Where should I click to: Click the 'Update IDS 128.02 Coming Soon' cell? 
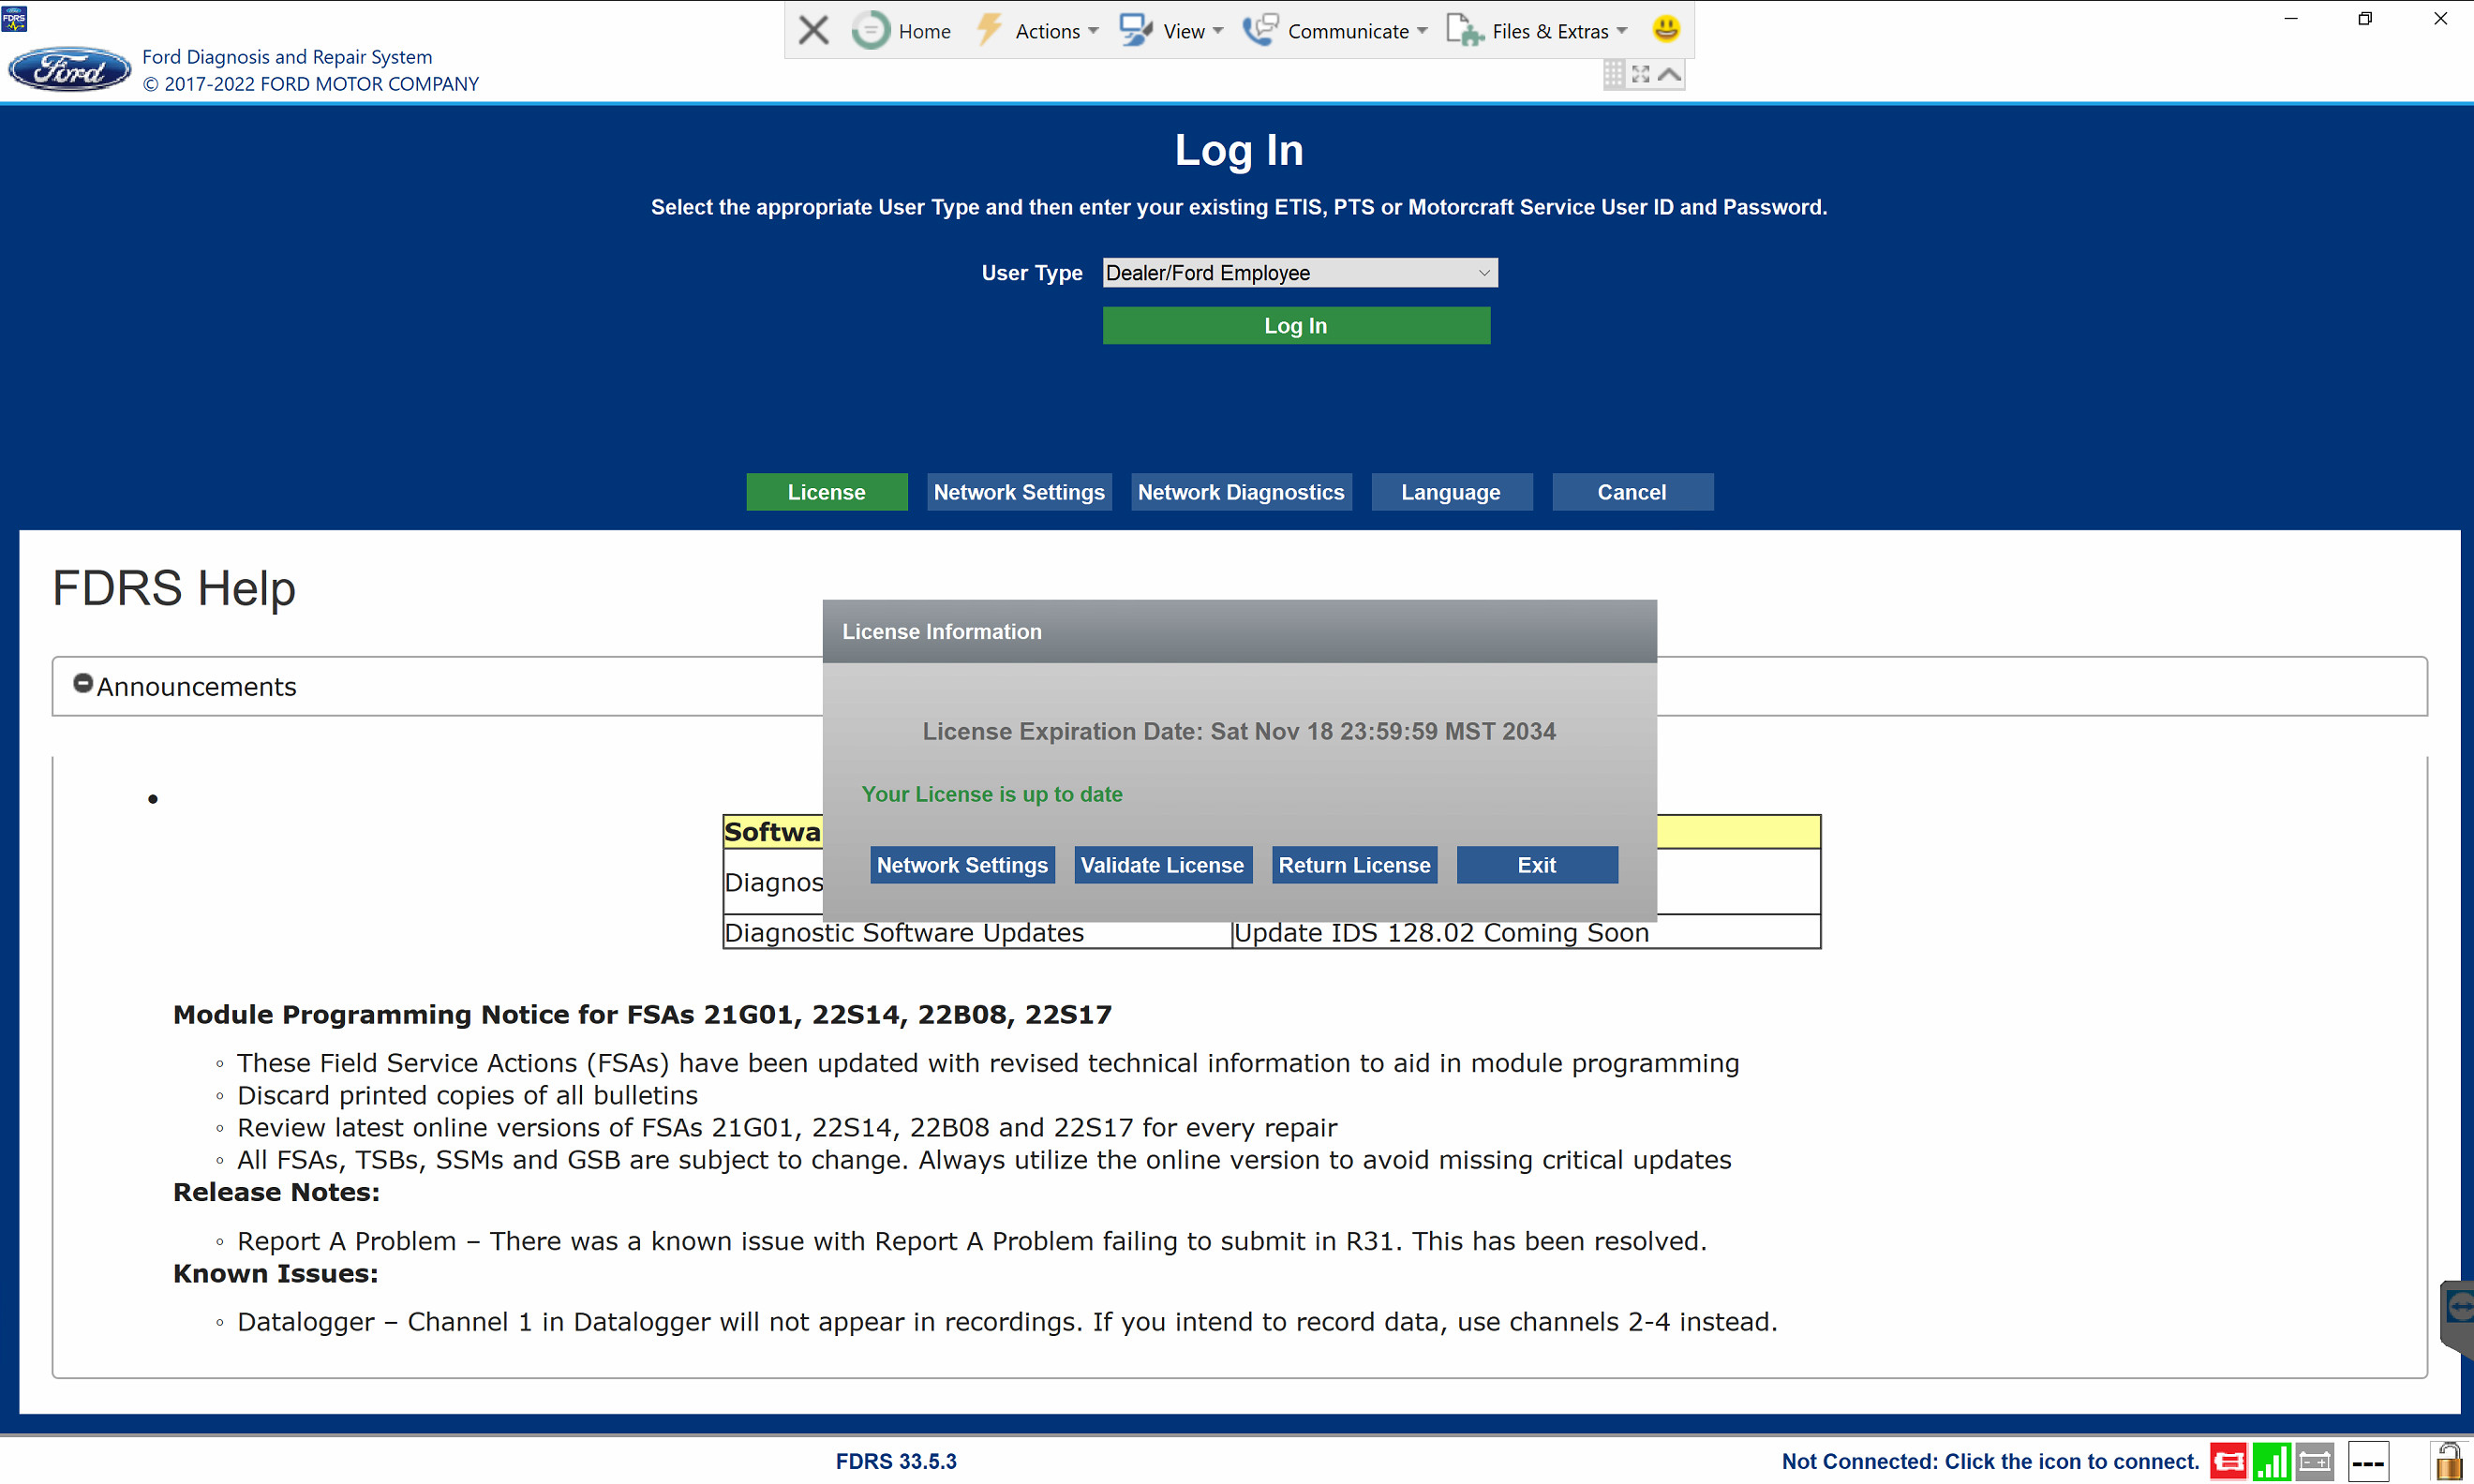[x=1526, y=932]
